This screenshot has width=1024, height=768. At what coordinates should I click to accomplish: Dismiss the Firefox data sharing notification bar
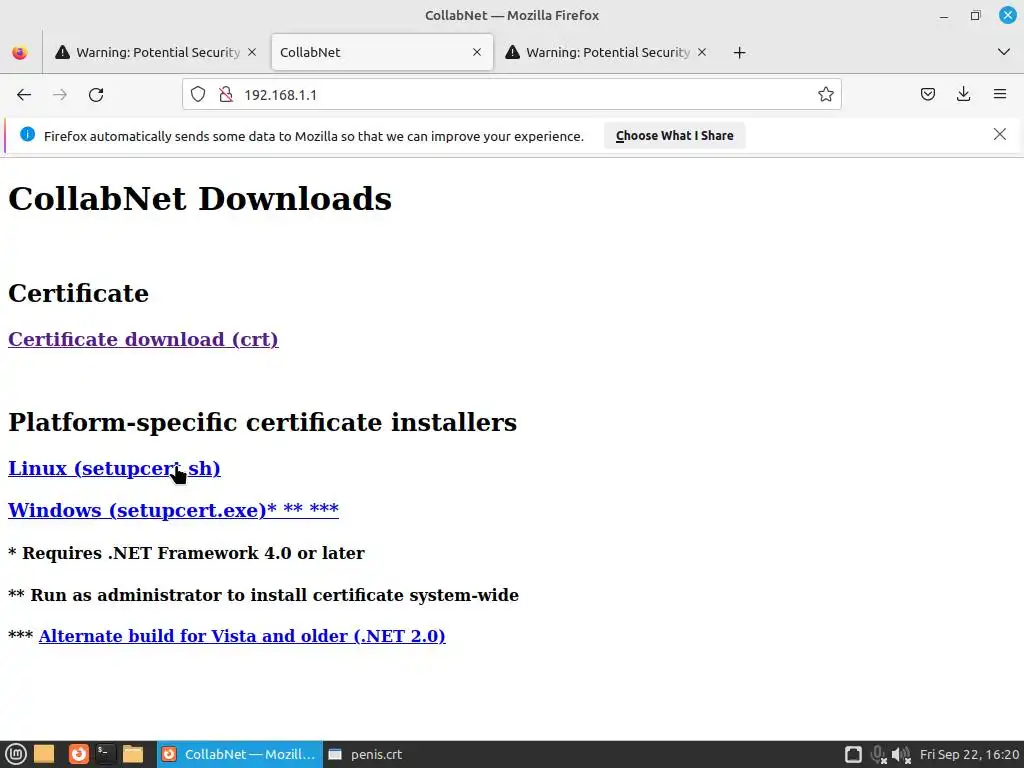point(999,135)
